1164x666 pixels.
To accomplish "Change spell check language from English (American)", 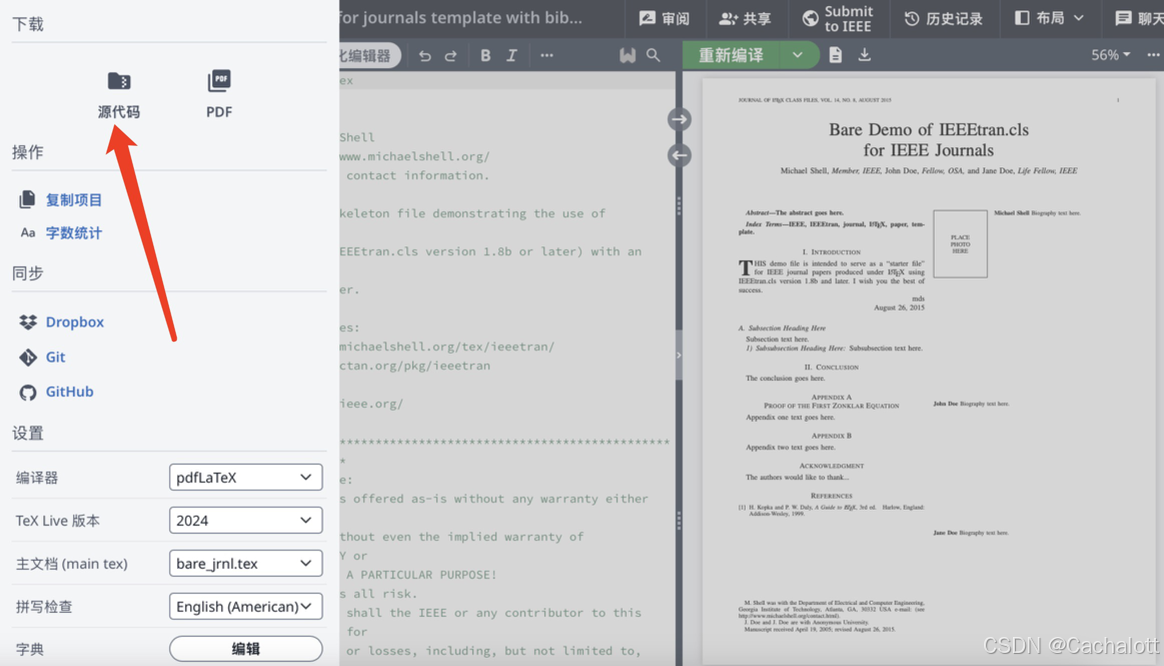I will (x=245, y=606).
